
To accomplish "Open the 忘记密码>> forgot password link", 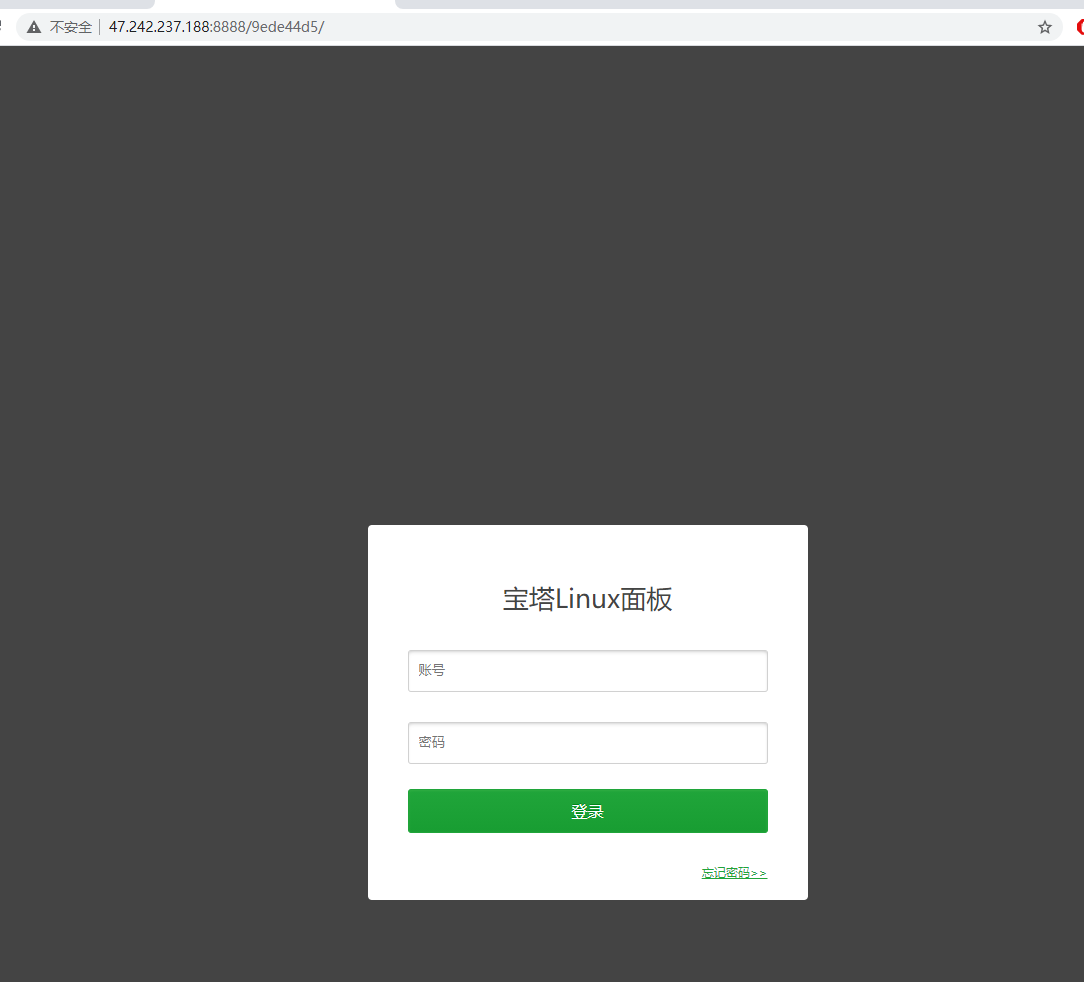I will tap(734, 873).
